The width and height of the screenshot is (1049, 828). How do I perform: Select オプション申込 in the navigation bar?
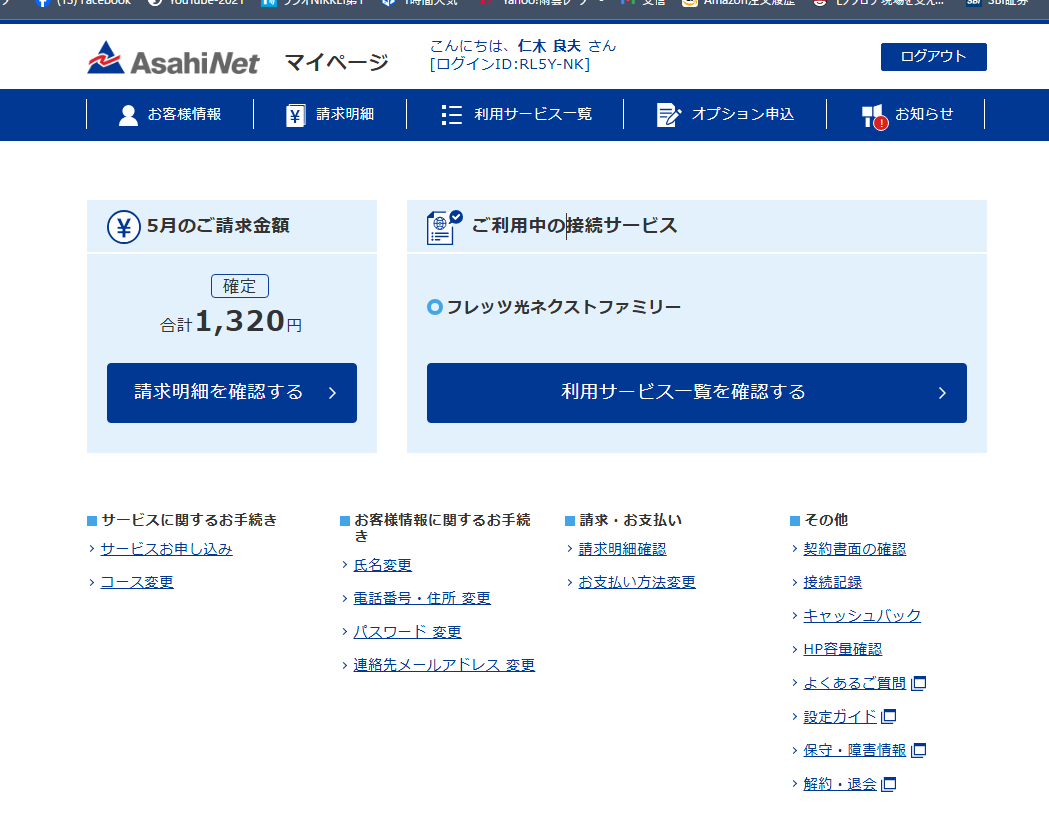coord(725,114)
